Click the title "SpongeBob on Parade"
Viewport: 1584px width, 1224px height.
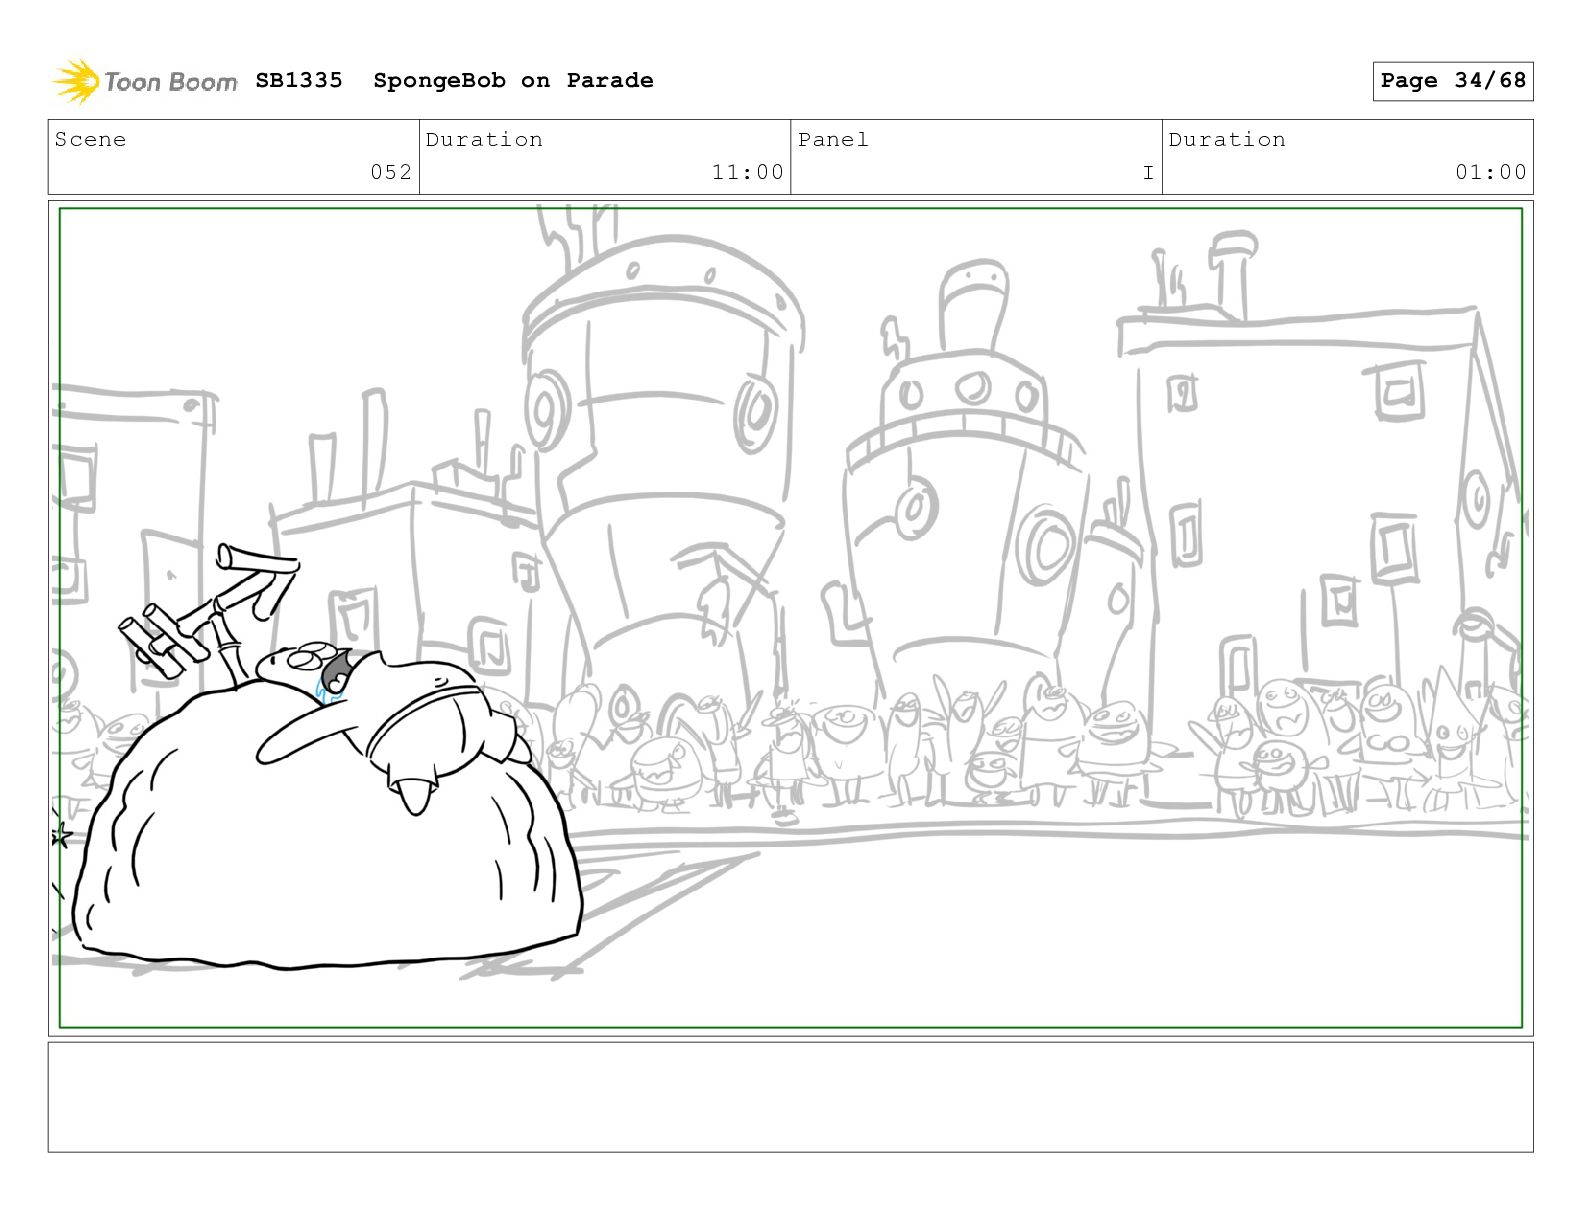pyautogui.click(x=513, y=80)
